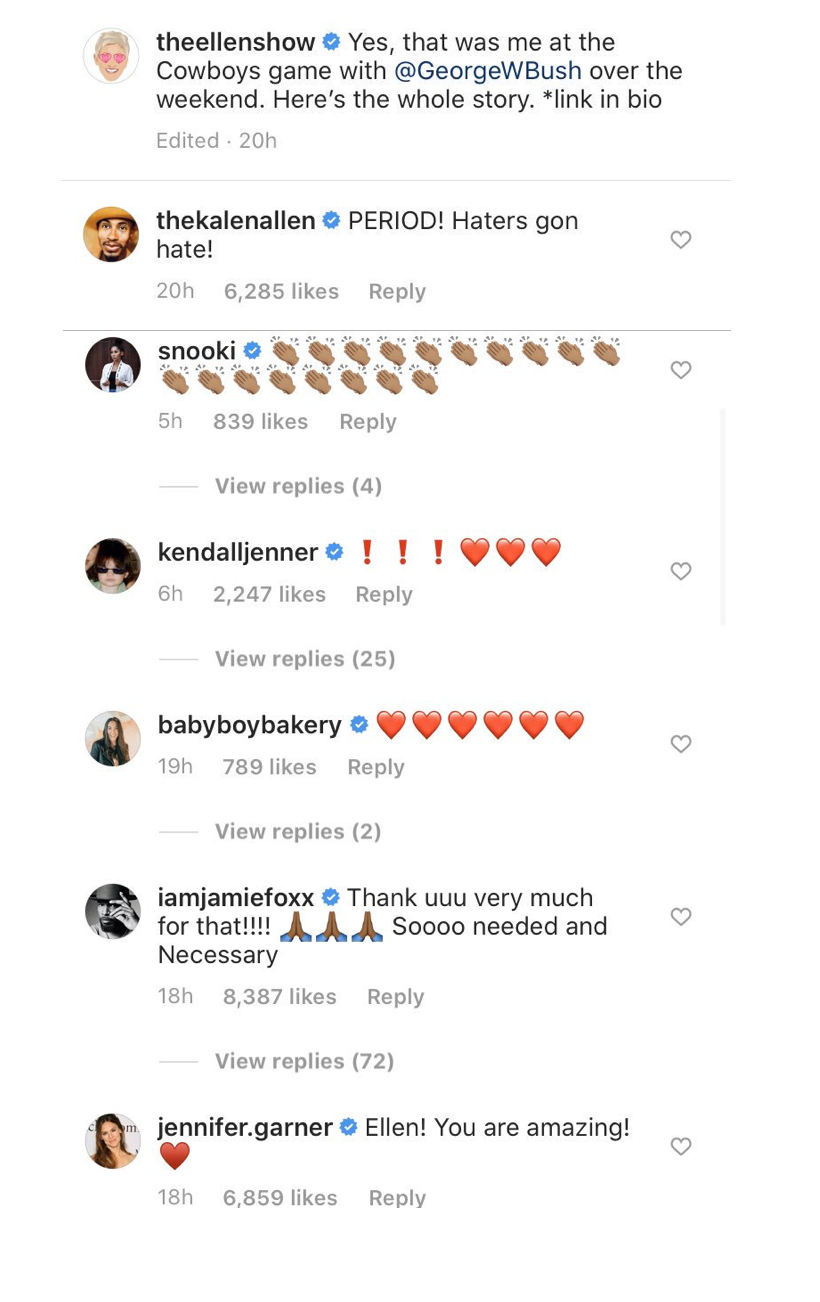Expand View replies (4) under snooki

298,486
